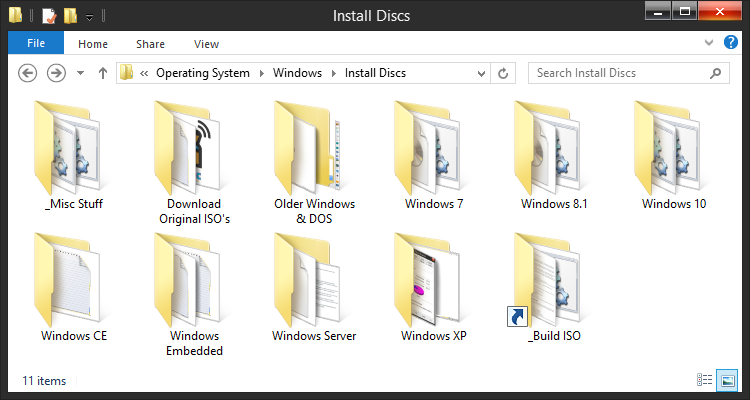The width and height of the screenshot is (750, 400).
Task: Switch to large icons view layout
Action: click(x=728, y=380)
